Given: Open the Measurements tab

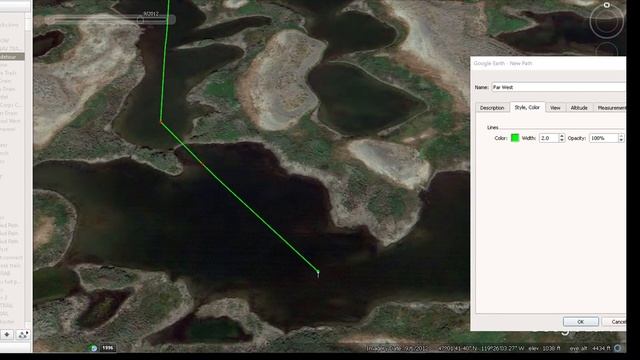Looking at the screenshot, I should click(610, 108).
